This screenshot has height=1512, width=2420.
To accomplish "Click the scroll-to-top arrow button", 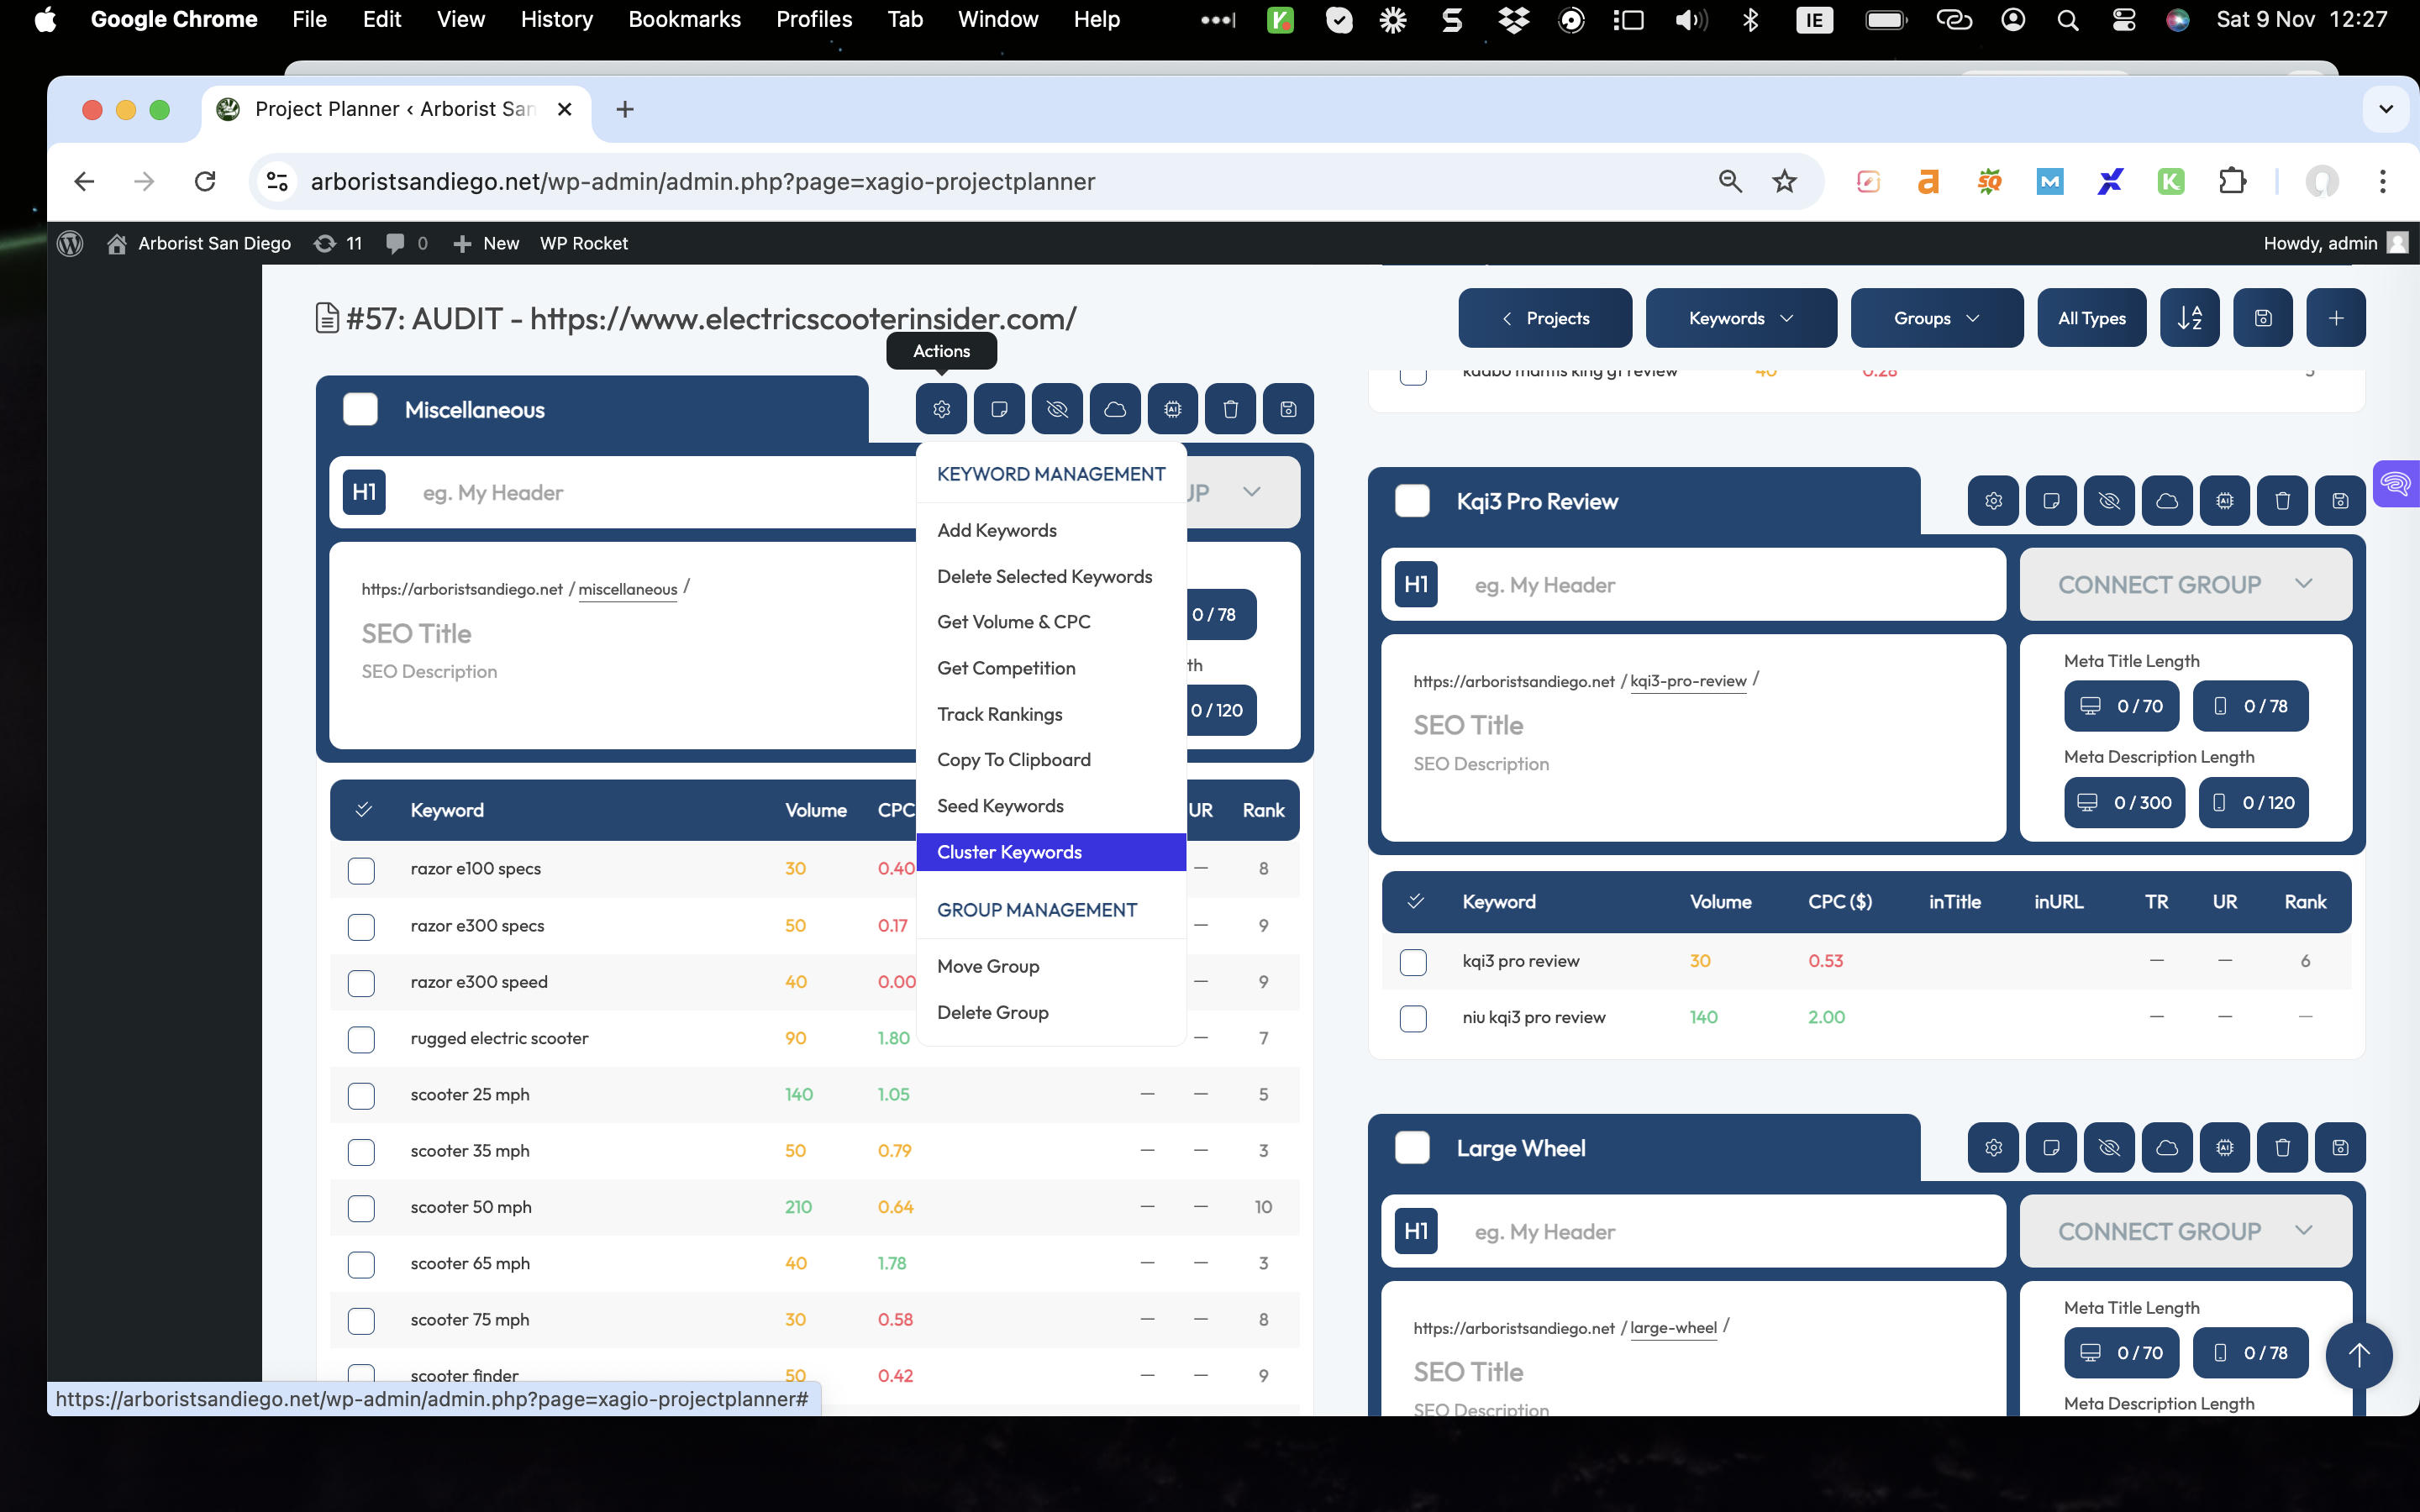I will tap(2359, 1355).
